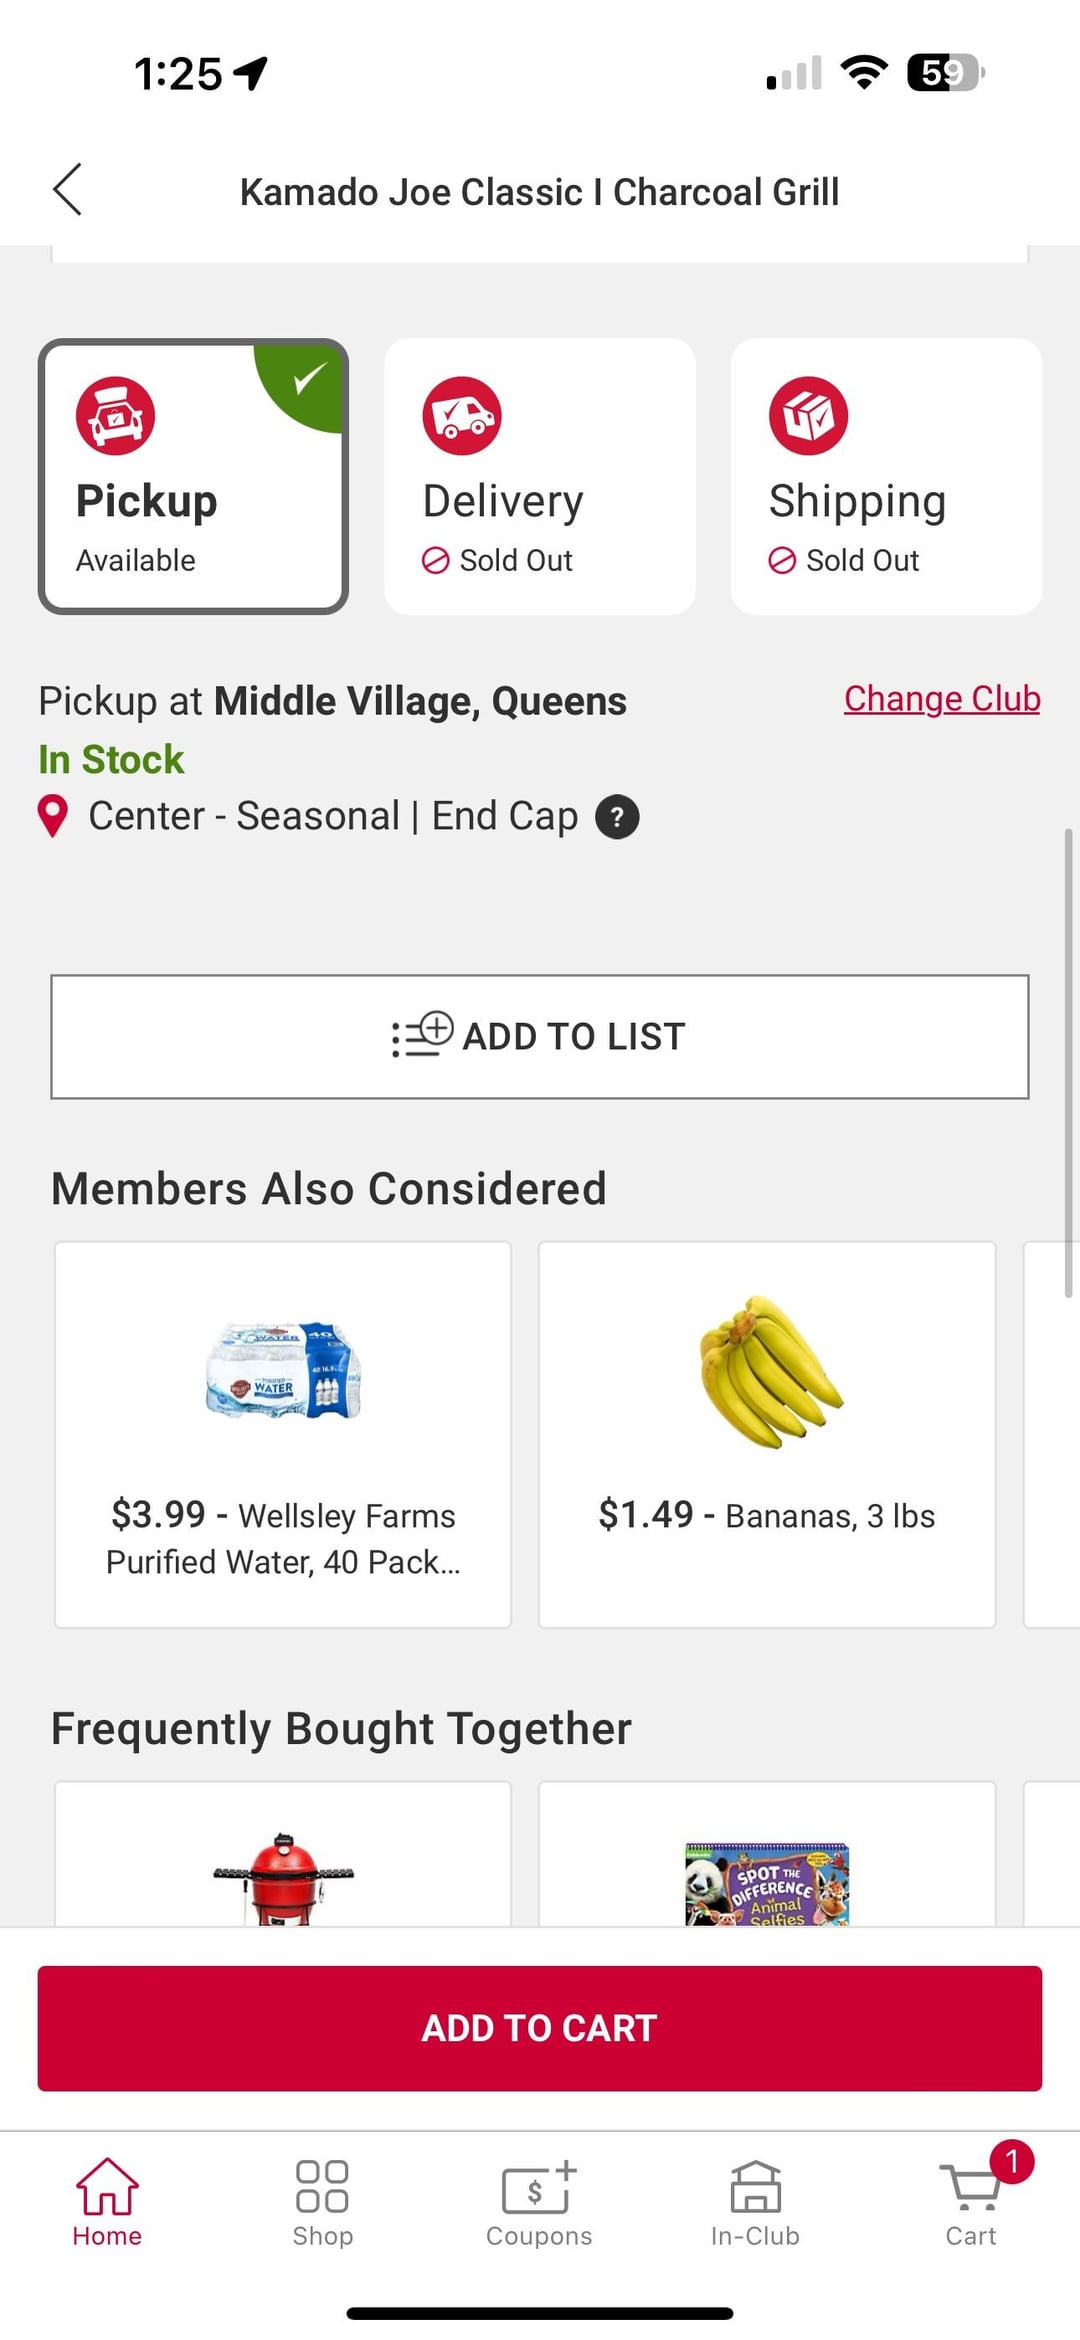Screen dimensions: 1080x2340
Task: Click the Change Club link
Action: [x=941, y=699]
